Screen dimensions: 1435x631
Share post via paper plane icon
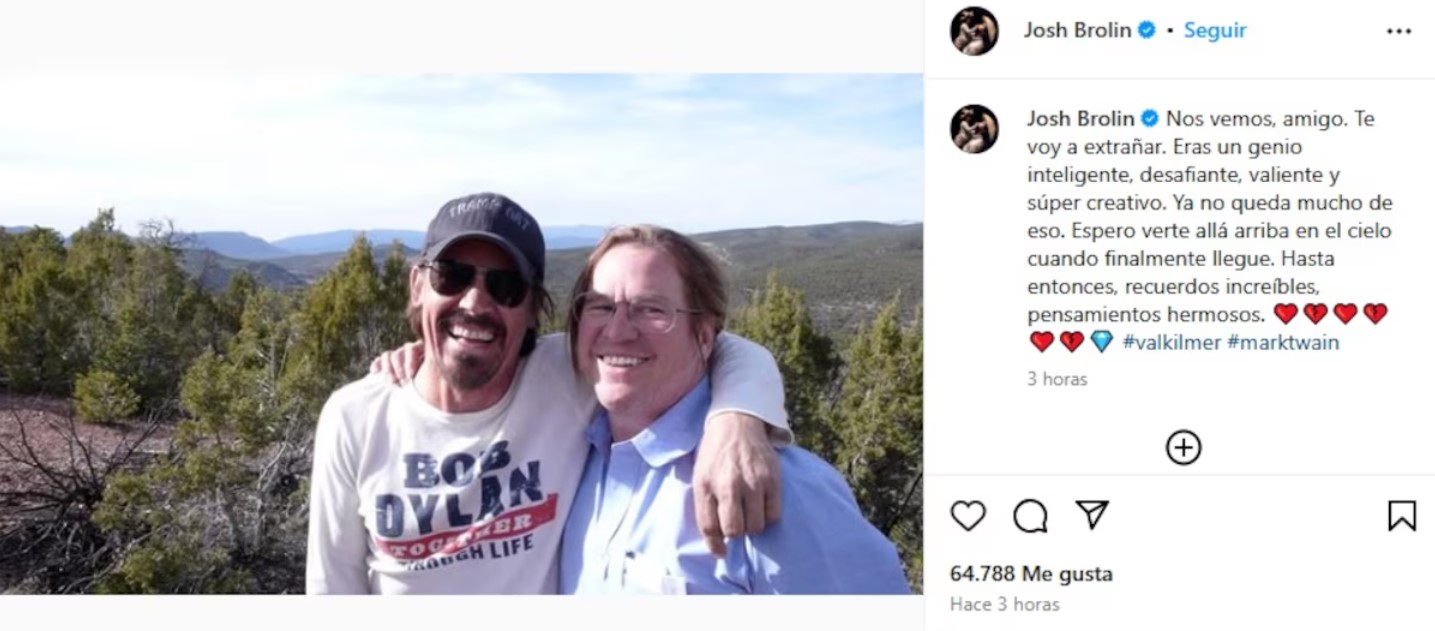1092,515
